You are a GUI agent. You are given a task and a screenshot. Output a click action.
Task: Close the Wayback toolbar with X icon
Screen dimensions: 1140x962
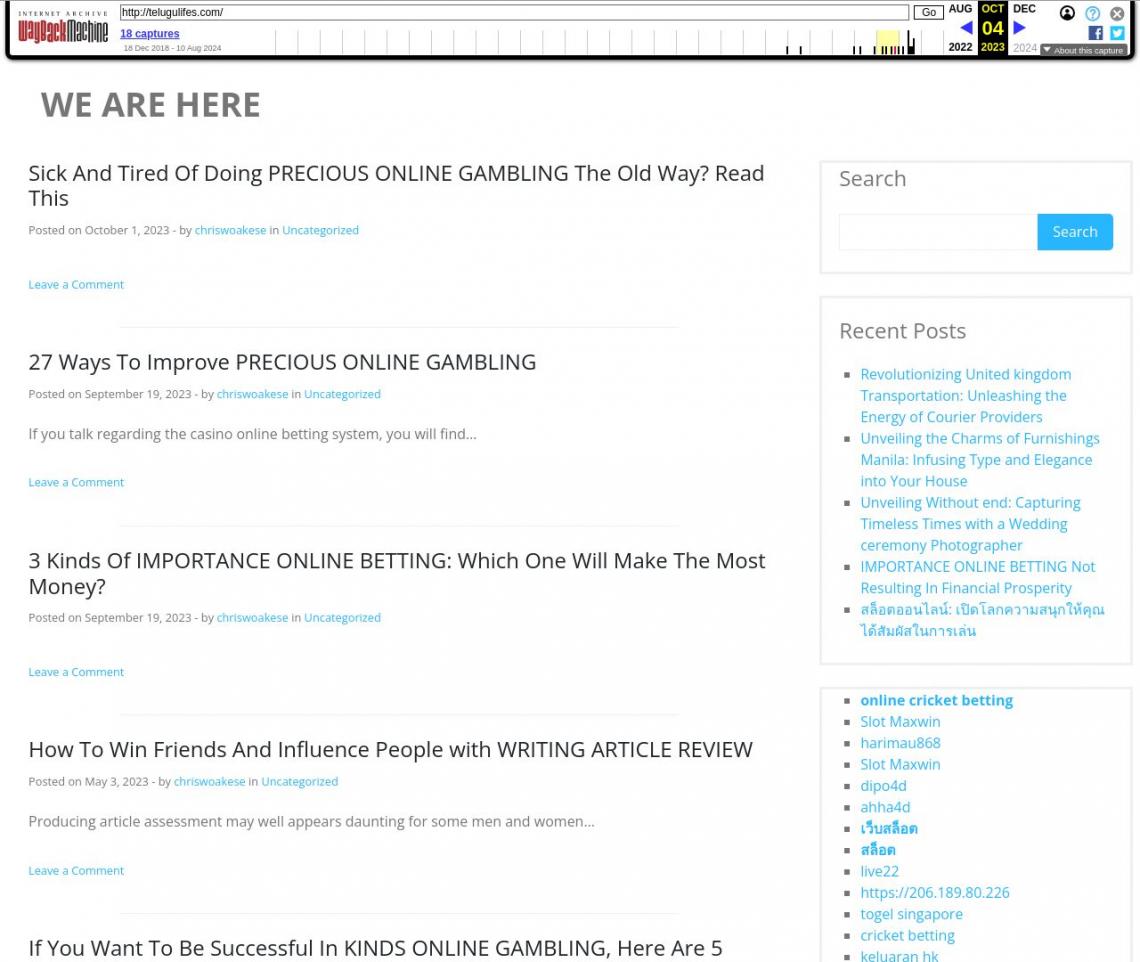[x=1117, y=13]
